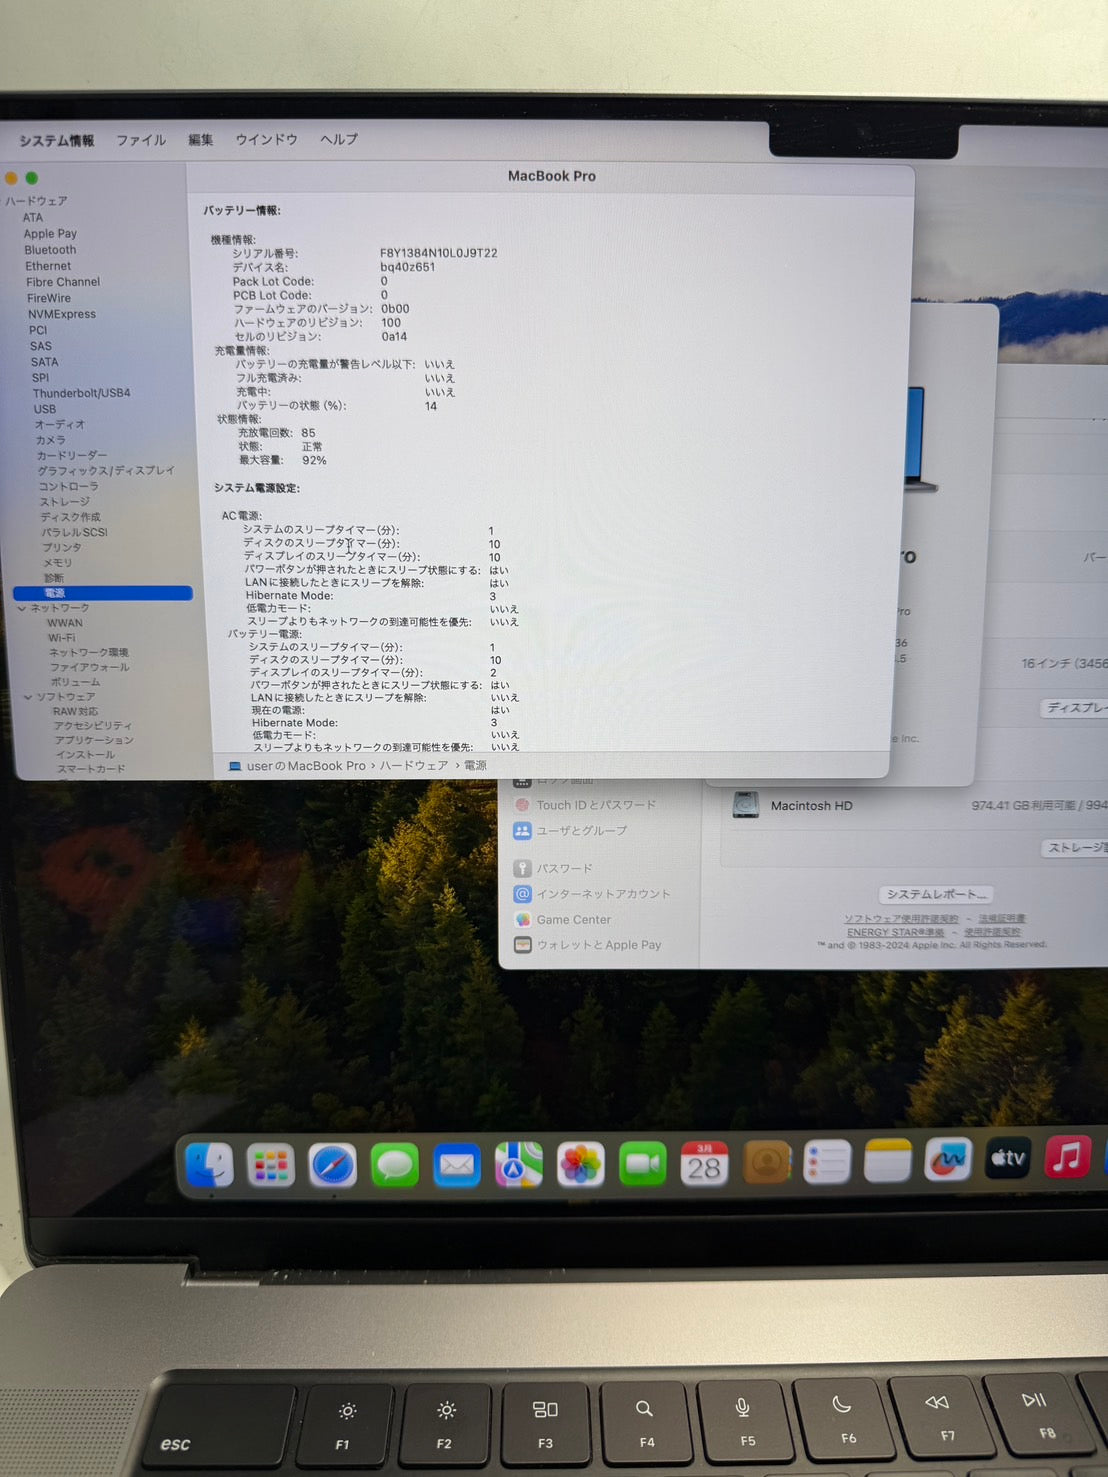Open Apple Music from the Dock
1108x1477 pixels.
pyautogui.click(x=1070, y=1160)
